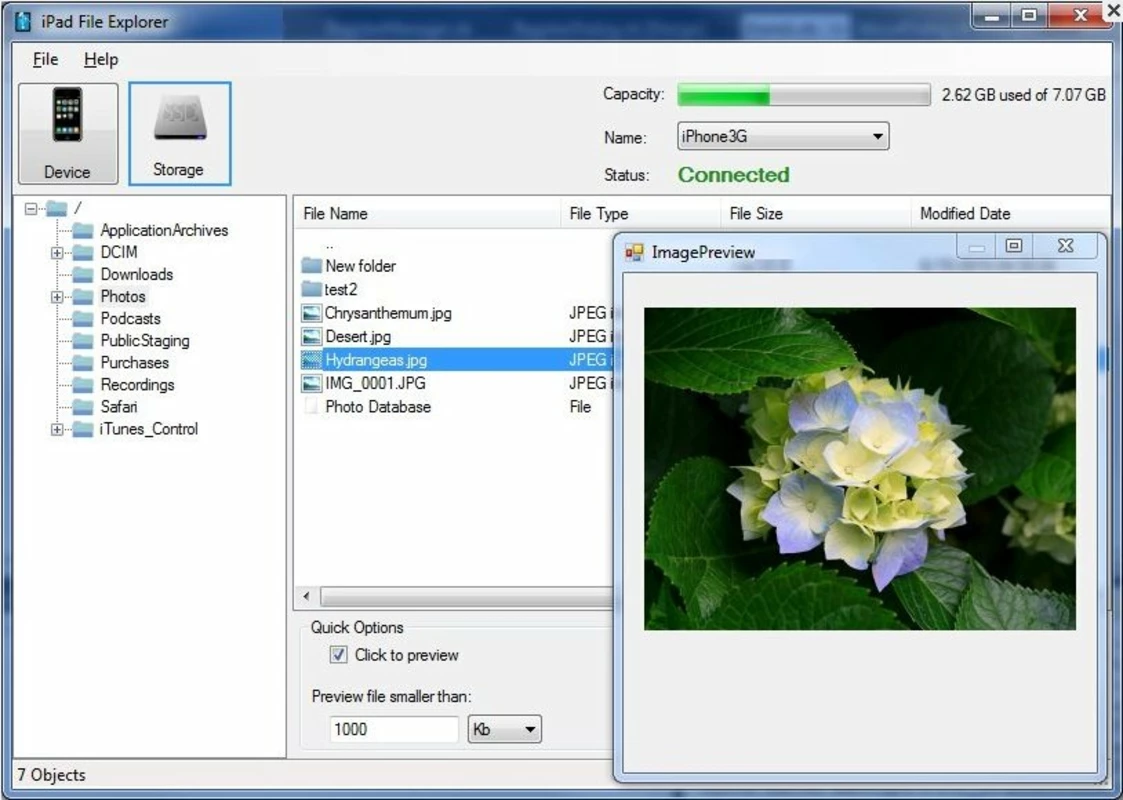Screen dimensions: 1123x800
Task: Select the Desert.jpg image file icon
Action: [x=312, y=337]
